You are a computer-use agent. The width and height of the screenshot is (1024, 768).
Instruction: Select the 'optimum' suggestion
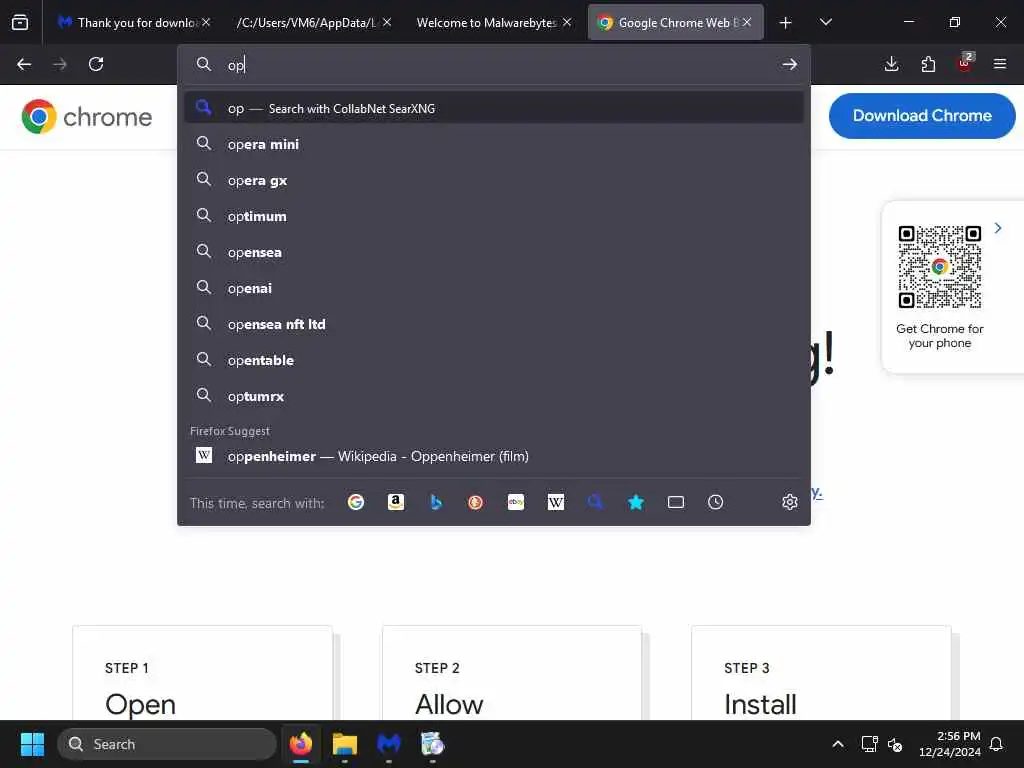[x=494, y=216]
